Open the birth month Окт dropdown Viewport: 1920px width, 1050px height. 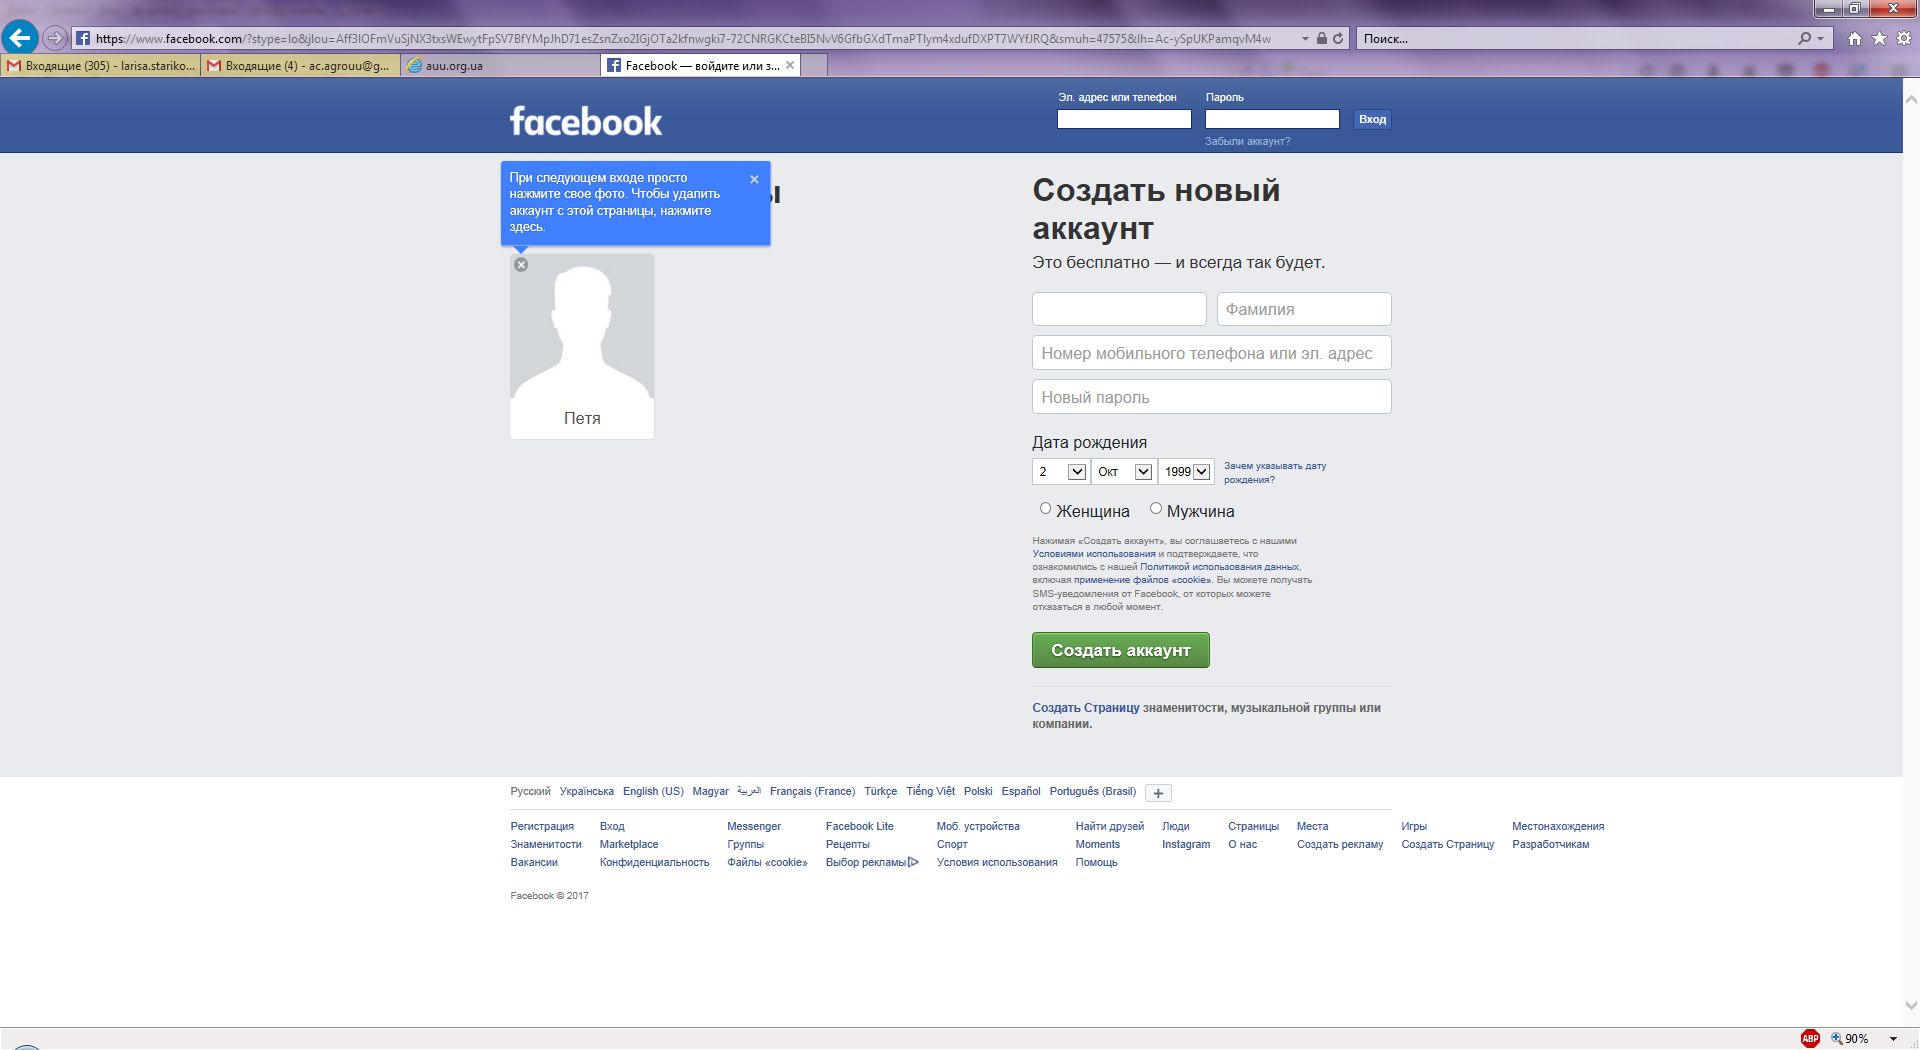tap(1123, 471)
